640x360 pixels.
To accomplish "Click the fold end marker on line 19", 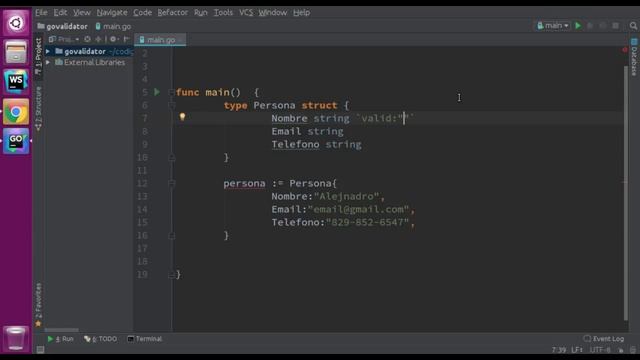I will point(172,275).
